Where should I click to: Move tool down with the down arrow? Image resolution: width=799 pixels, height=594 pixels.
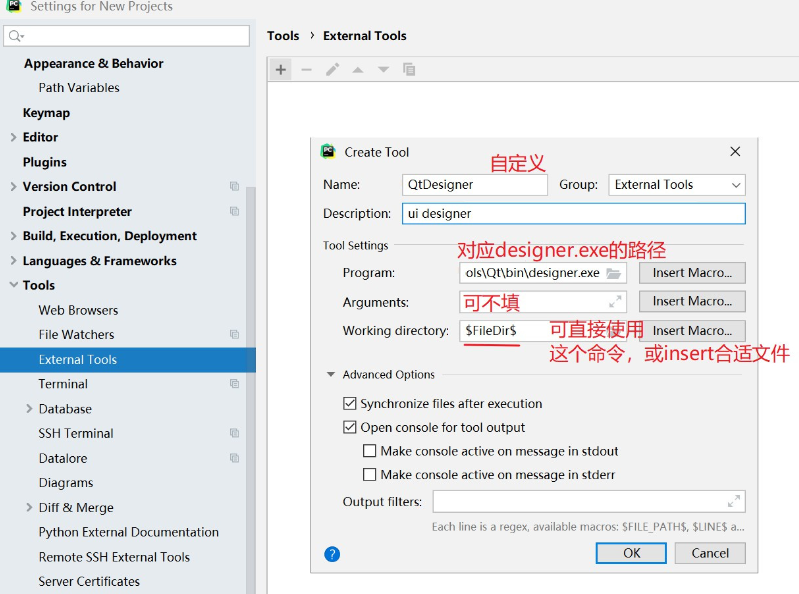[383, 69]
